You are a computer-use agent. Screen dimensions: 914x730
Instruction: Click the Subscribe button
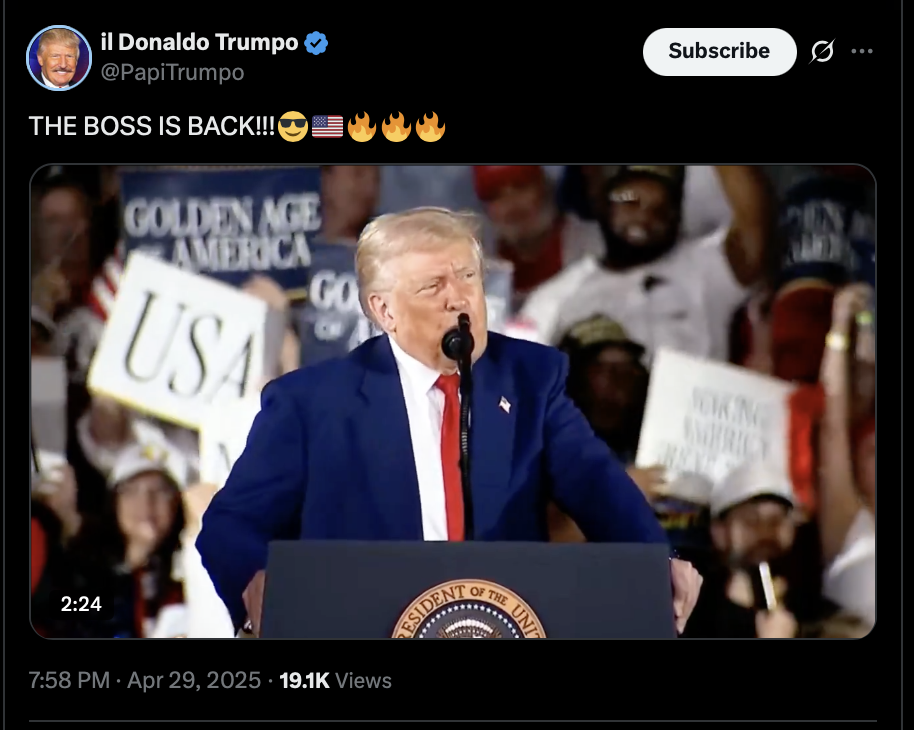pos(719,51)
